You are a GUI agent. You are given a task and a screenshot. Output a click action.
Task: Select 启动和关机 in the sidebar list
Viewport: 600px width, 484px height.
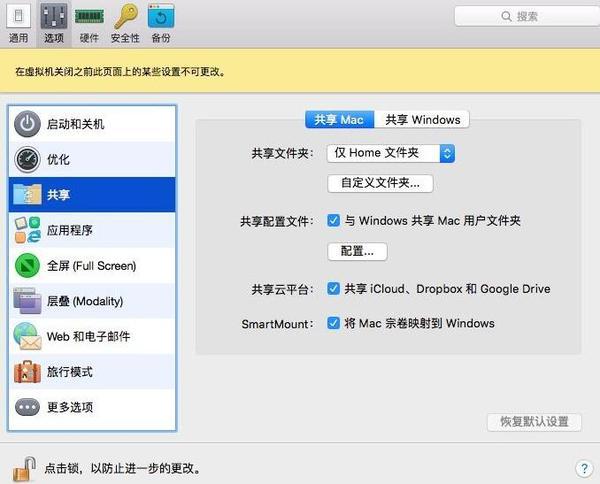92,124
